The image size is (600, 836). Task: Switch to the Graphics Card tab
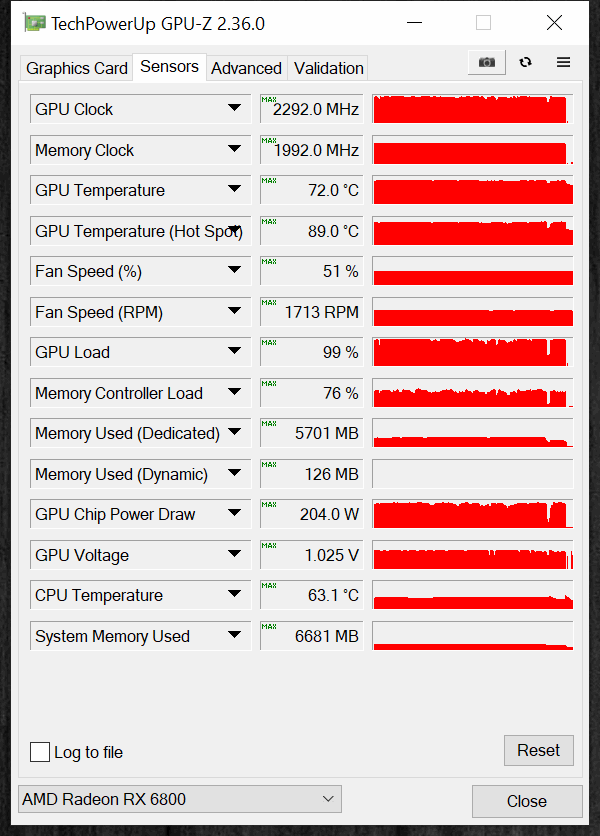point(77,68)
